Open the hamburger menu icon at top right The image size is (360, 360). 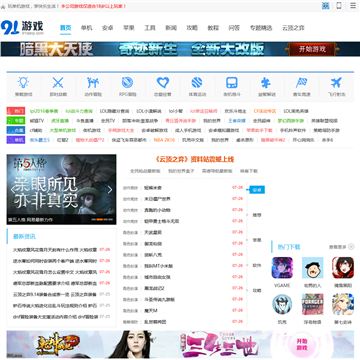(353, 6)
